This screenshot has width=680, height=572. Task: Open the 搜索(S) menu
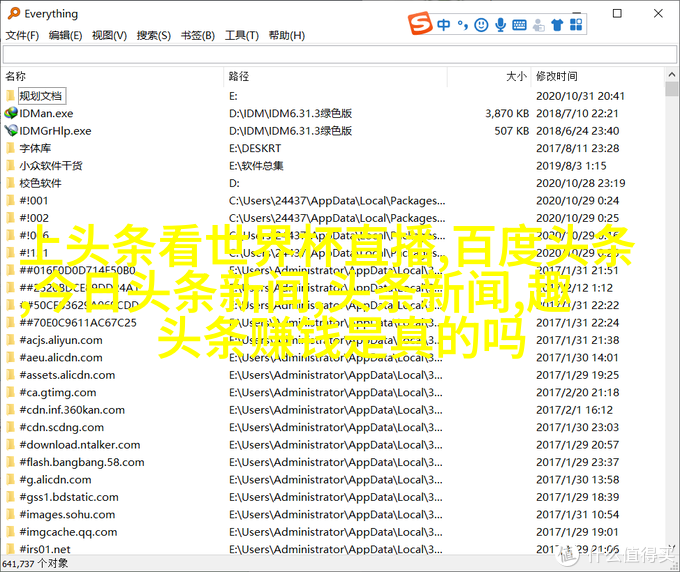tap(153, 35)
